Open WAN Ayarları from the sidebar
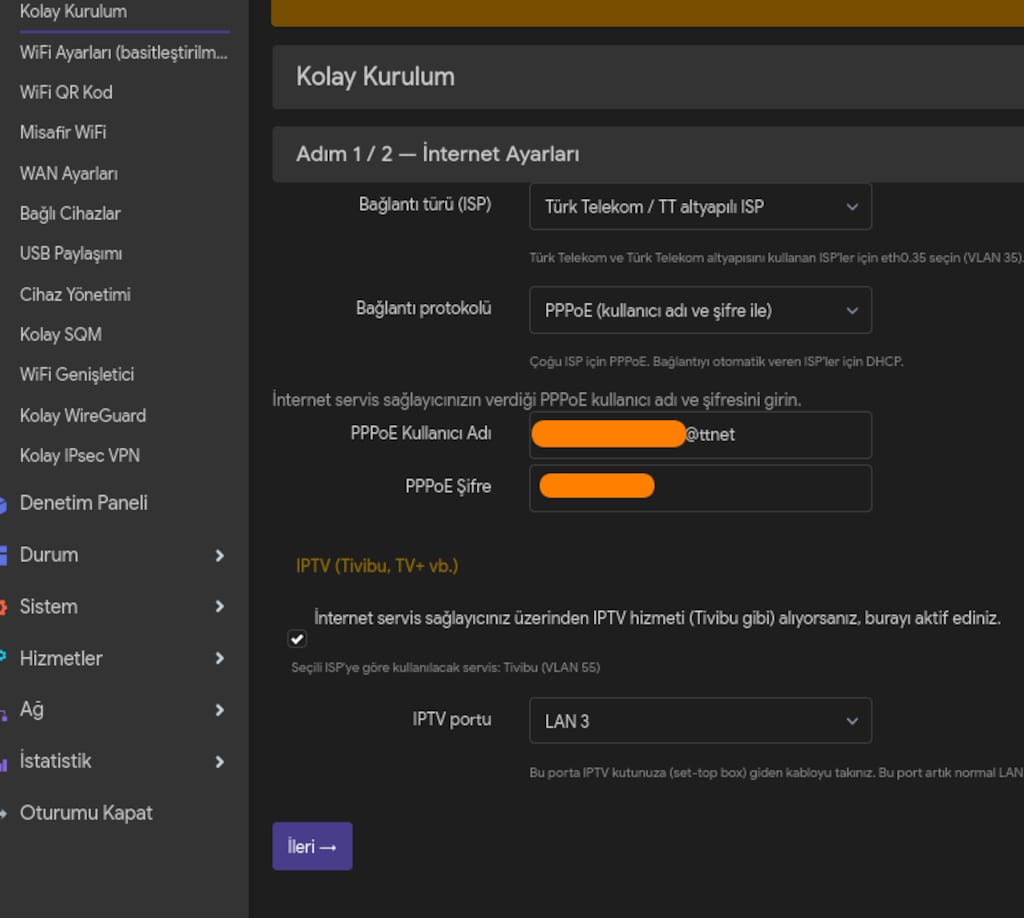The image size is (1024, 918). pos(69,173)
